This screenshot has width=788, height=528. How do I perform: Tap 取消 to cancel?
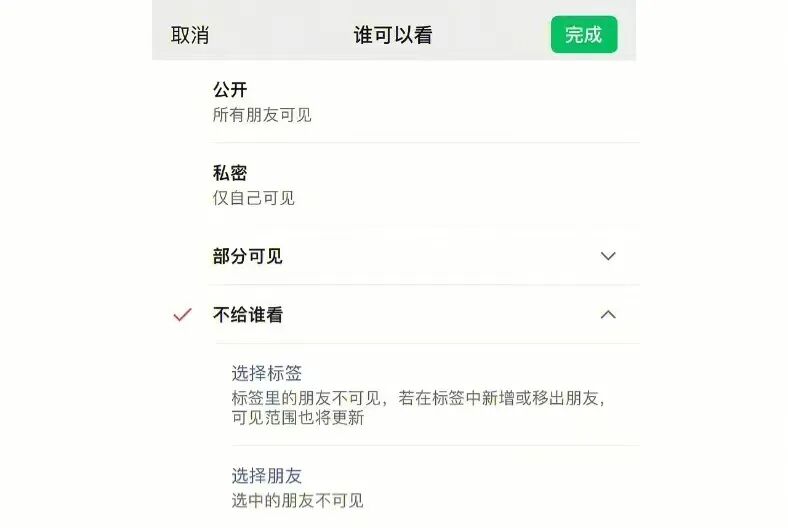[190, 35]
